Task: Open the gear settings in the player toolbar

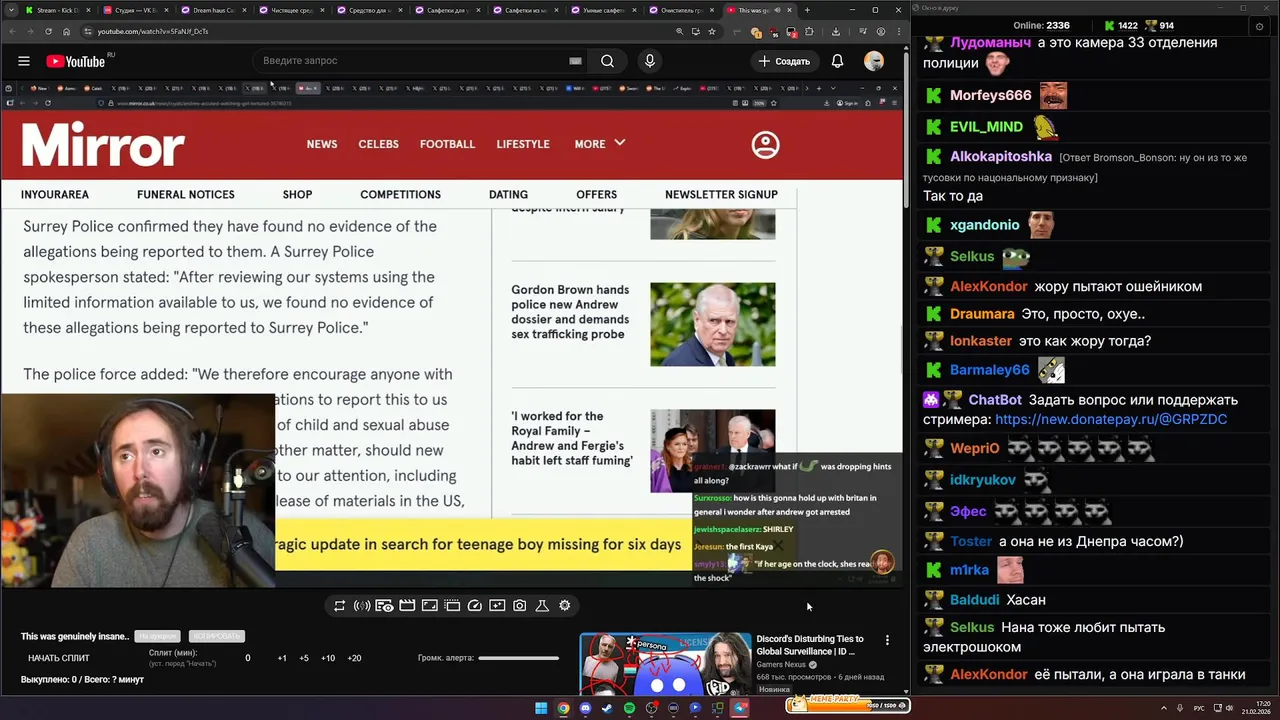Action: [x=565, y=606]
